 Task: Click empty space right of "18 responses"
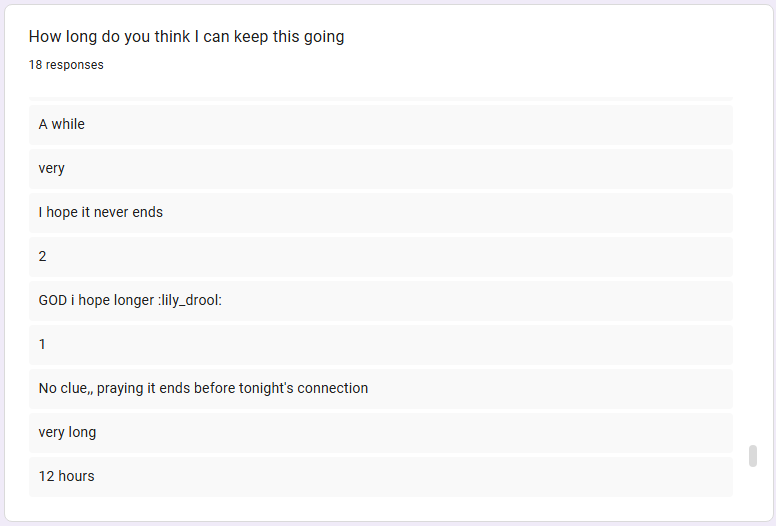tap(400, 65)
